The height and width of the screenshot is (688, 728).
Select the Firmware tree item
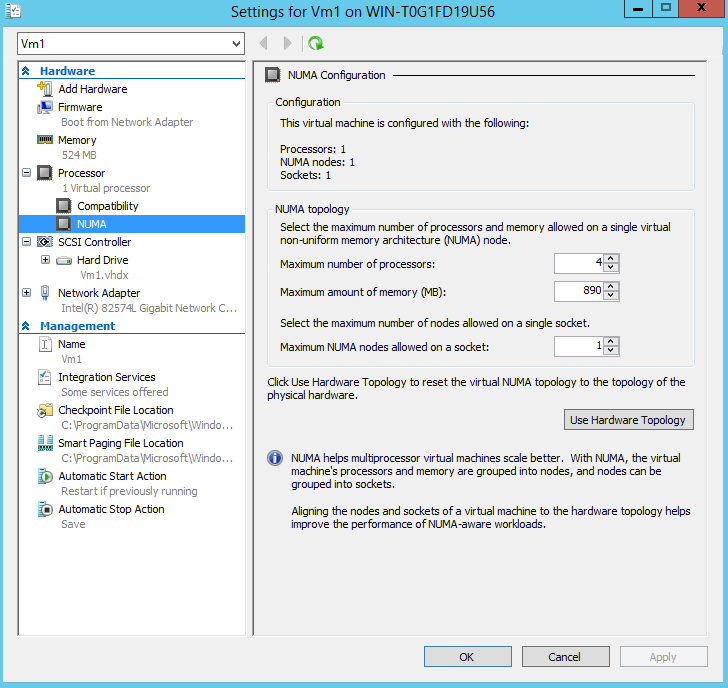80,107
